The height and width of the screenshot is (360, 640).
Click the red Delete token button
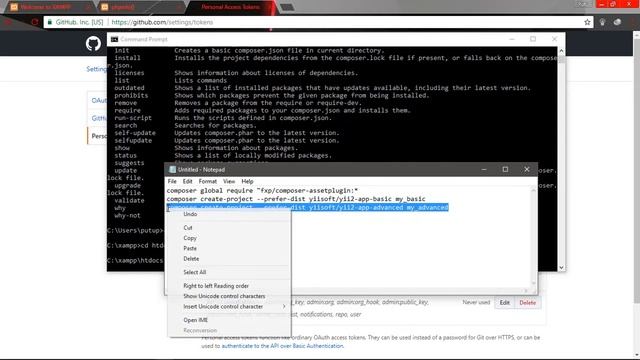(527, 303)
